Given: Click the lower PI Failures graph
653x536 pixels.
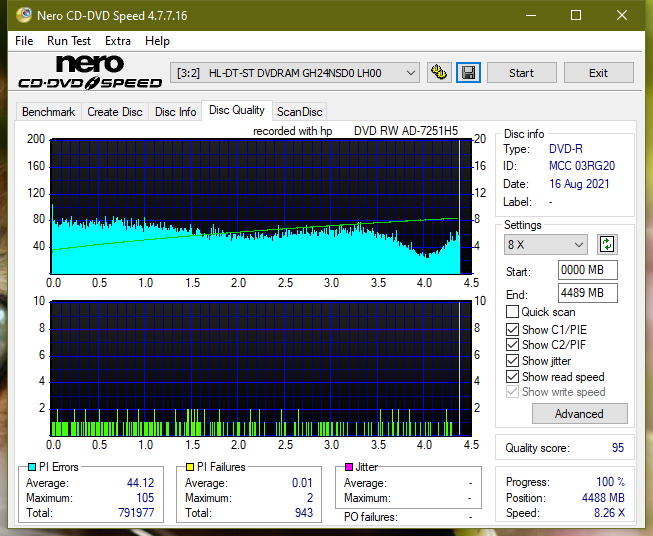Looking at the screenshot, I should (261, 368).
